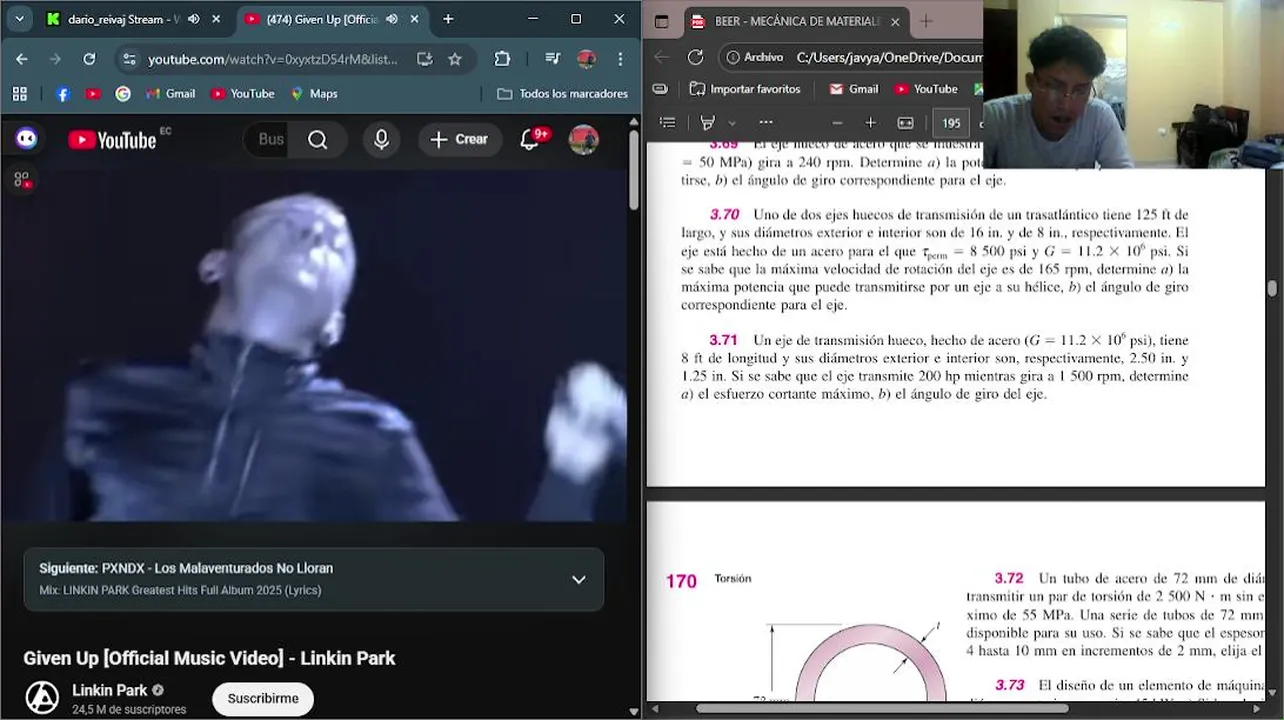This screenshot has height=720, width=1284.
Task: Select PDF highlight tool
Action: pyautogui.click(x=708, y=123)
